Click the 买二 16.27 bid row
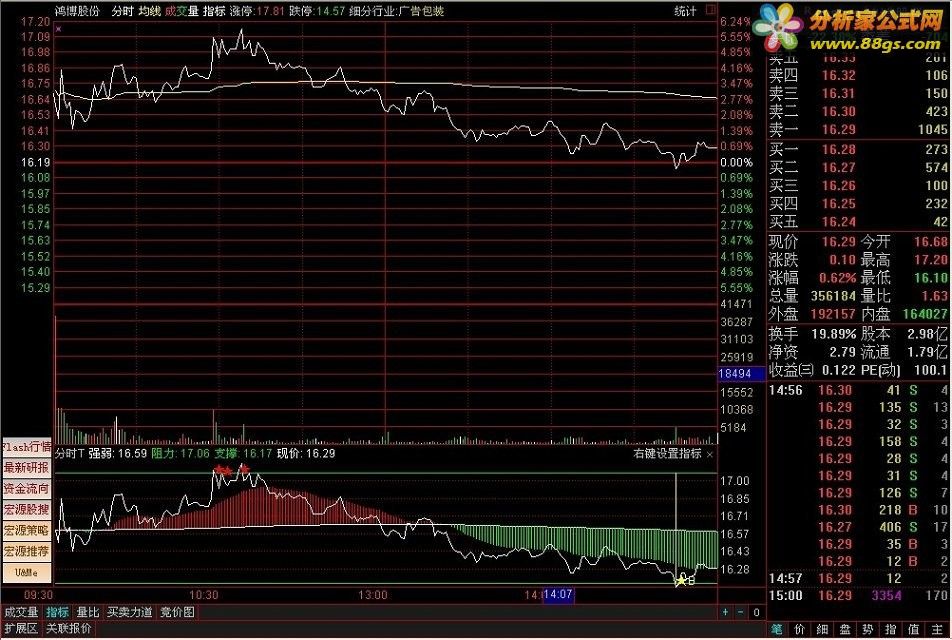 tap(858, 168)
